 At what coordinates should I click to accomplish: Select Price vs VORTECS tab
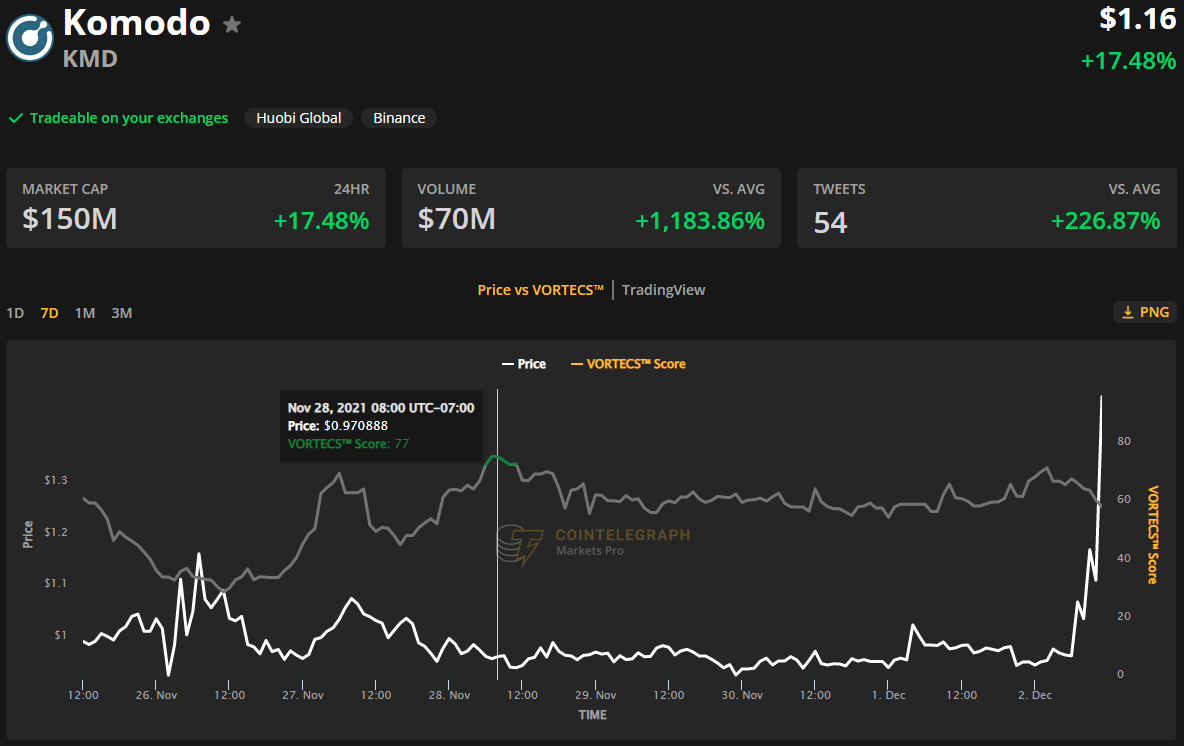pyautogui.click(x=540, y=290)
